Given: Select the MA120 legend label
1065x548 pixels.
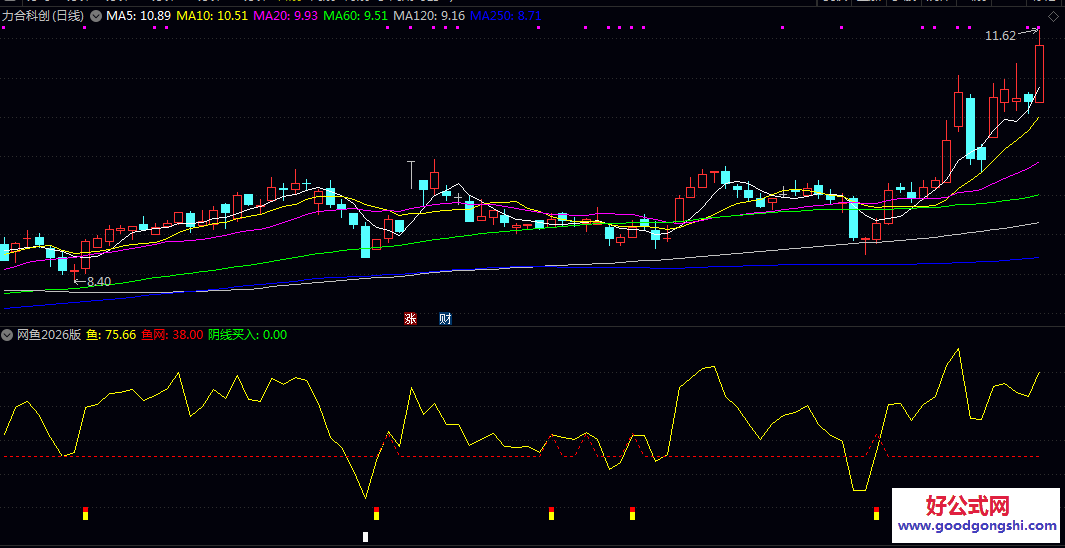Looking at the screenshot, I should [429, 17].
